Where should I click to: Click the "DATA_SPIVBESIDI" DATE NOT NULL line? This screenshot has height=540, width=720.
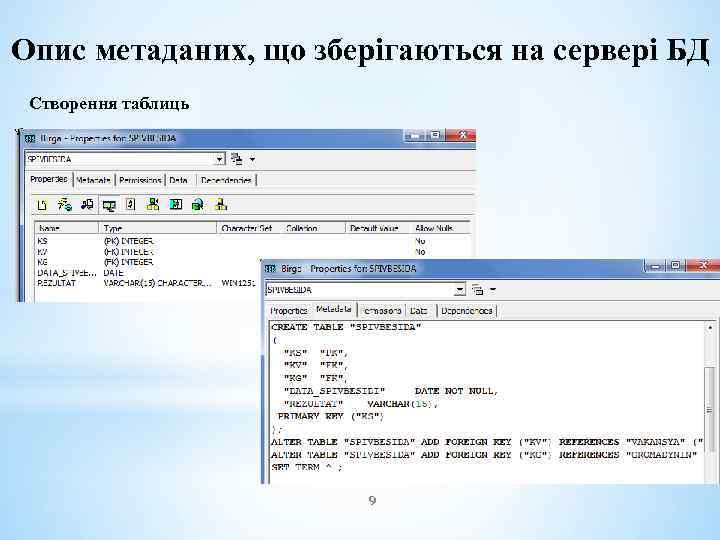point(391,391)
